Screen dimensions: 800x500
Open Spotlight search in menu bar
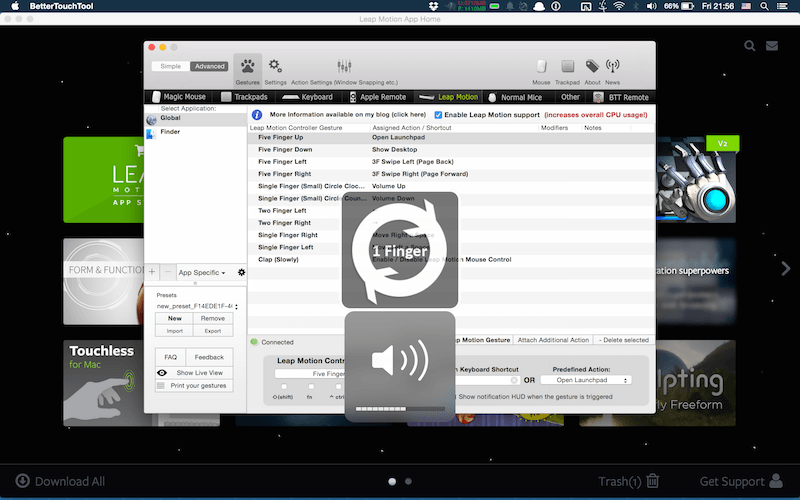click(x=764, y=6)
